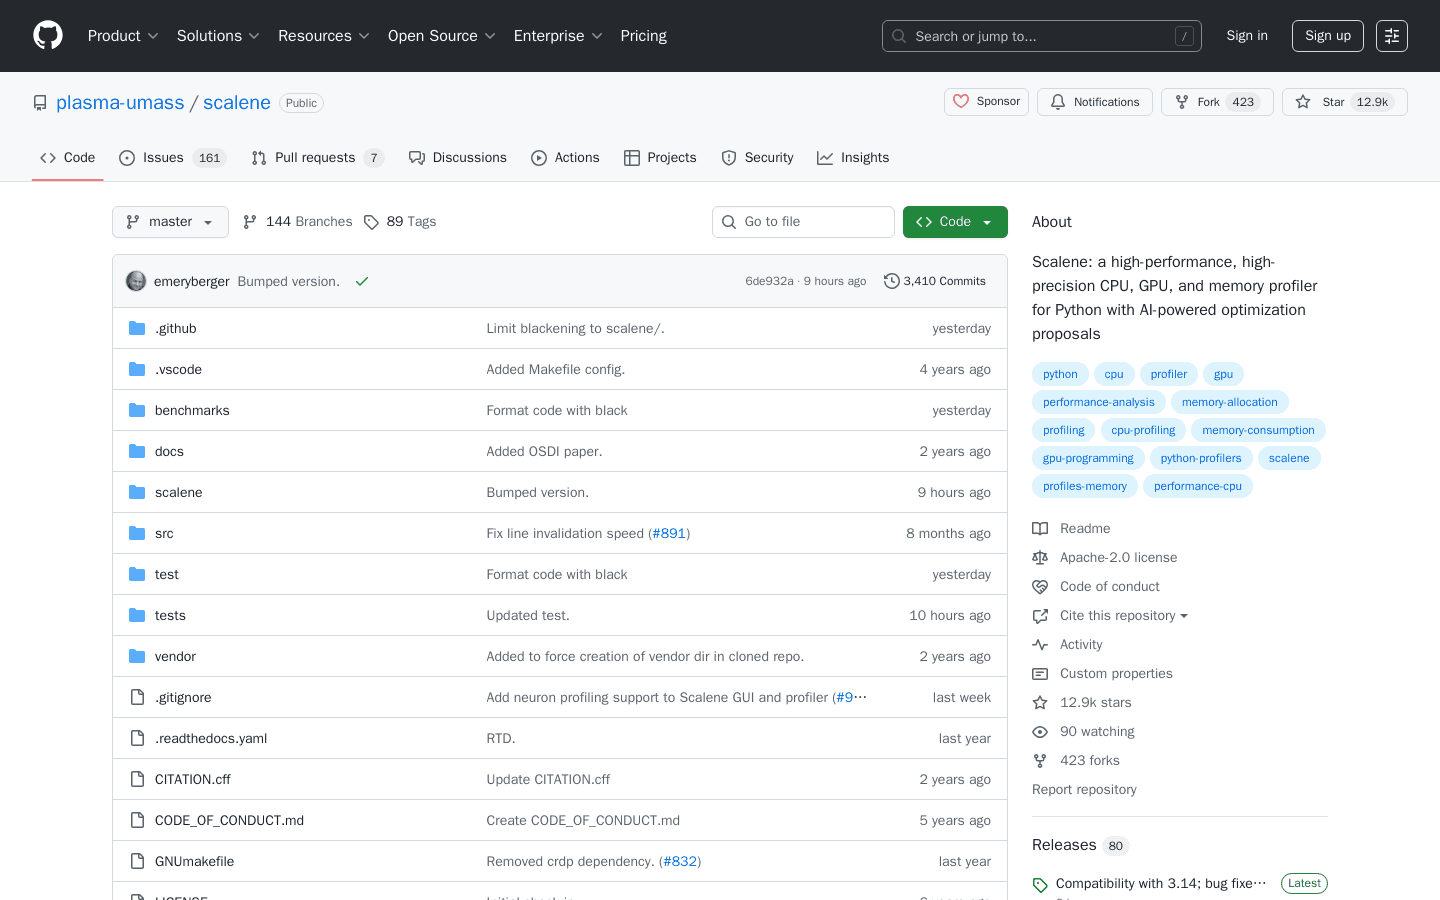Open the .github folder

tap(176, 328)
